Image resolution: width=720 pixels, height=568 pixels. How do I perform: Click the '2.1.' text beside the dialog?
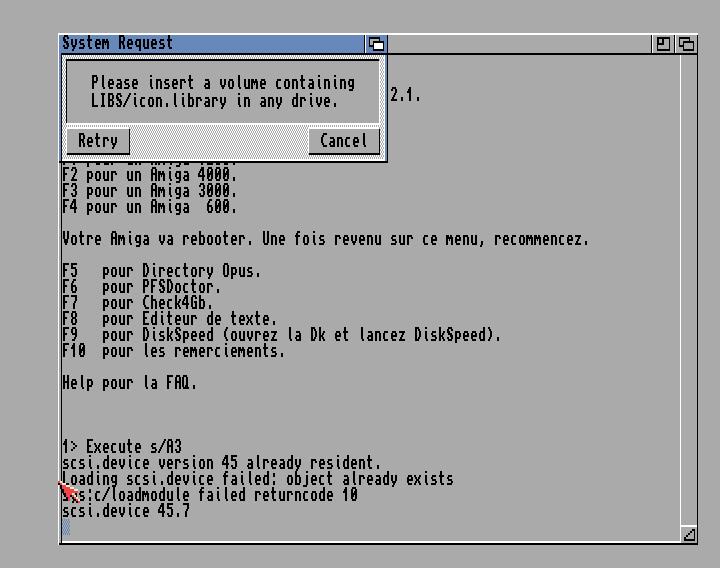(405, 95)
